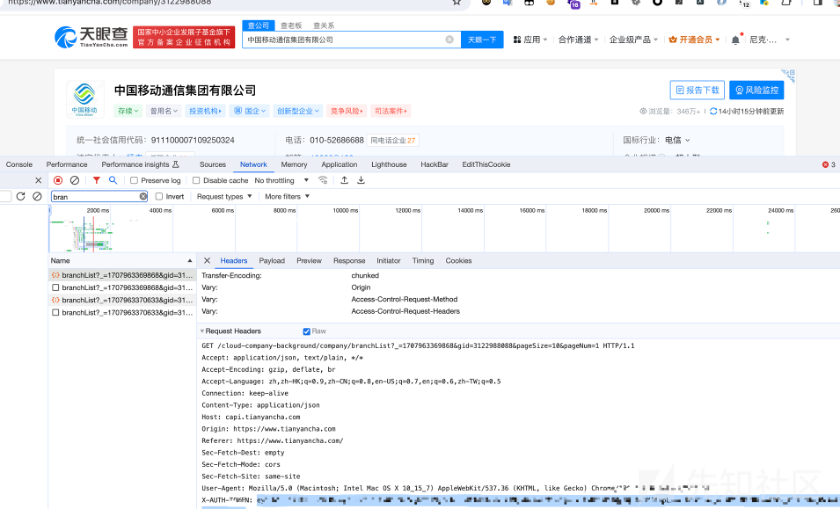Image resolution: width=840 pixels, height=510 pixels.
Task: Clear the network log
Action: [x=74, y=181]
